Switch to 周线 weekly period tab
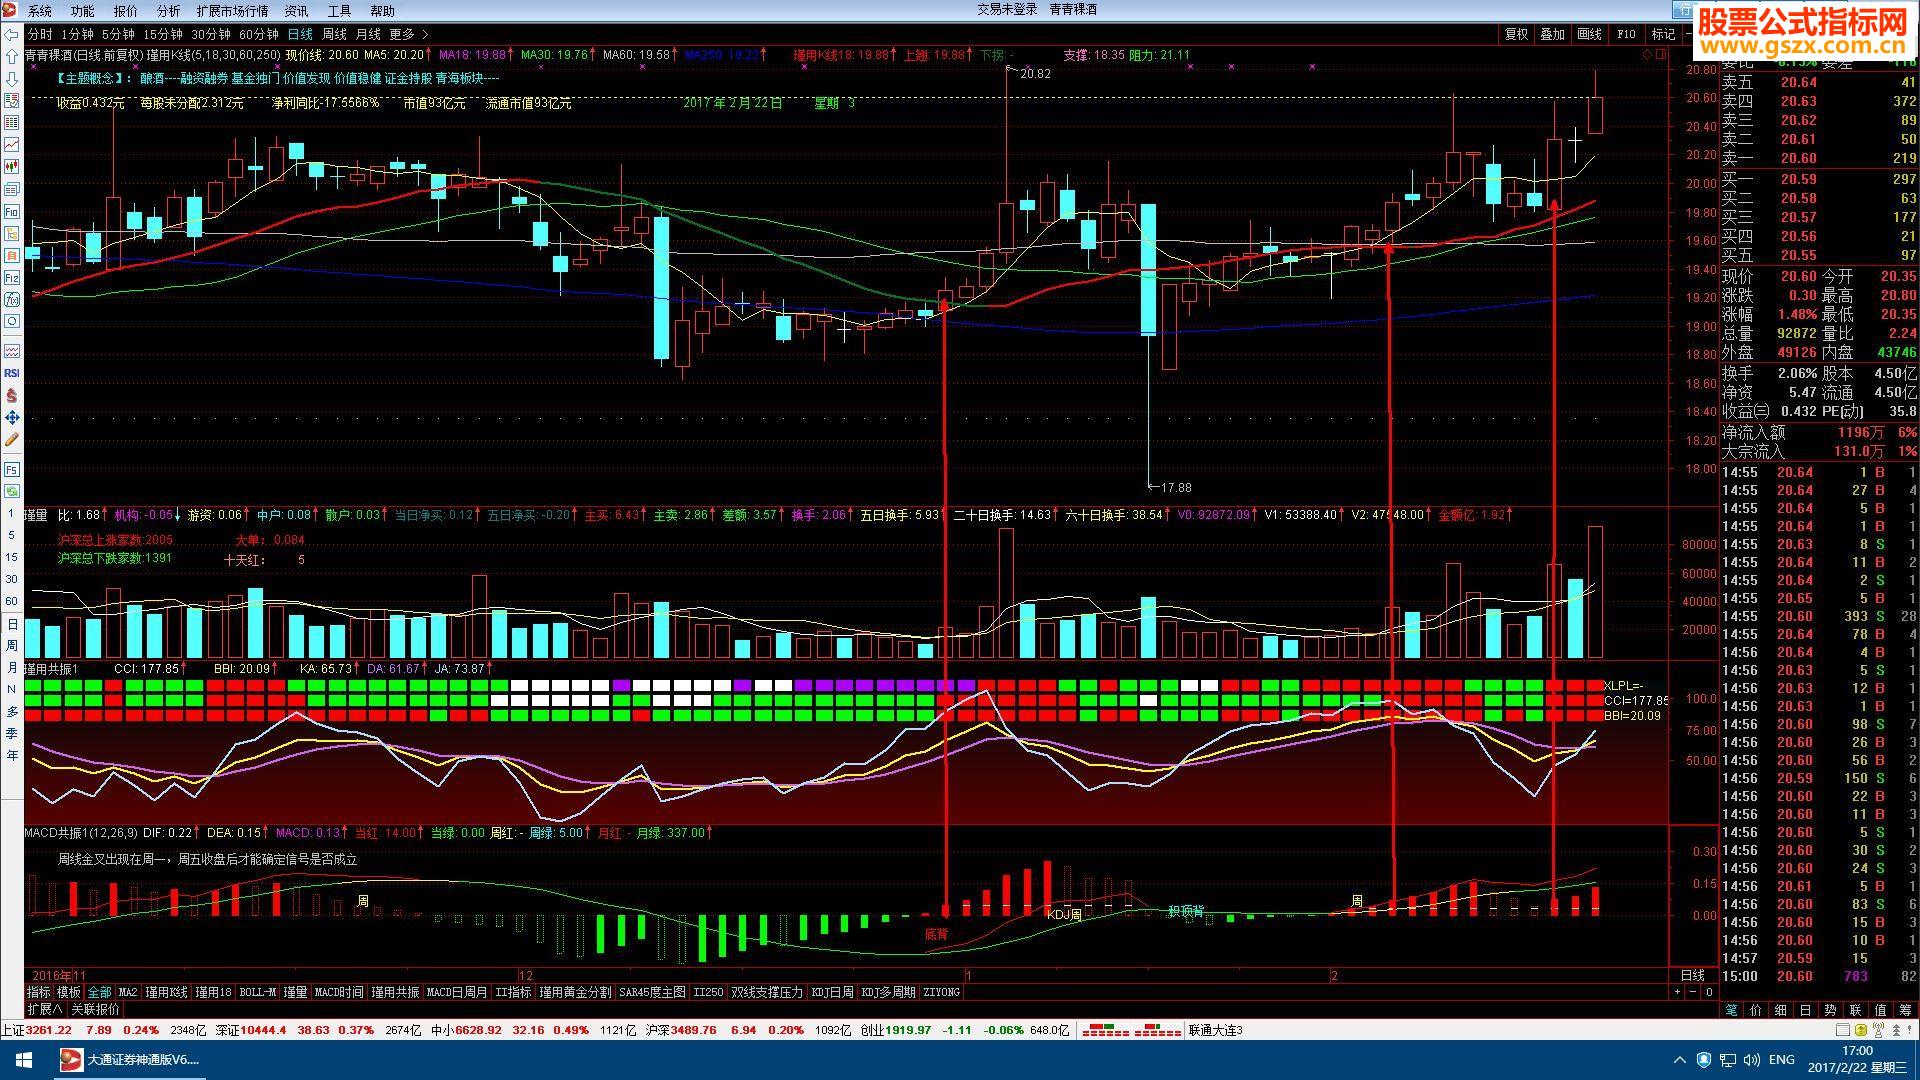This screenshot has width=1920, height=1080. pos(334,34)
